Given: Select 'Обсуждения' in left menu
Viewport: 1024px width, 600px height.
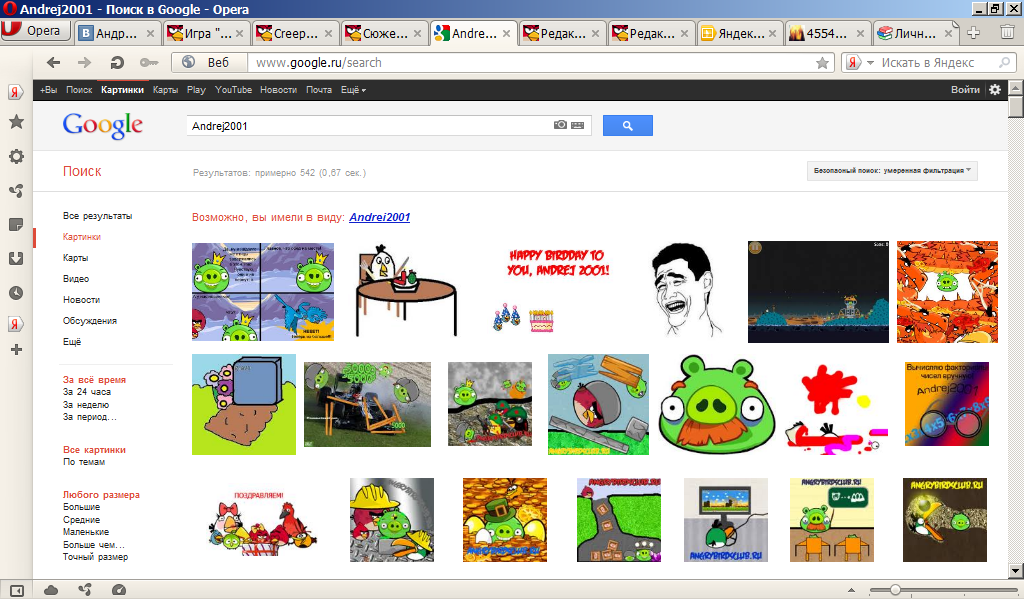Looking at the screenshot, I should [89, 321].
